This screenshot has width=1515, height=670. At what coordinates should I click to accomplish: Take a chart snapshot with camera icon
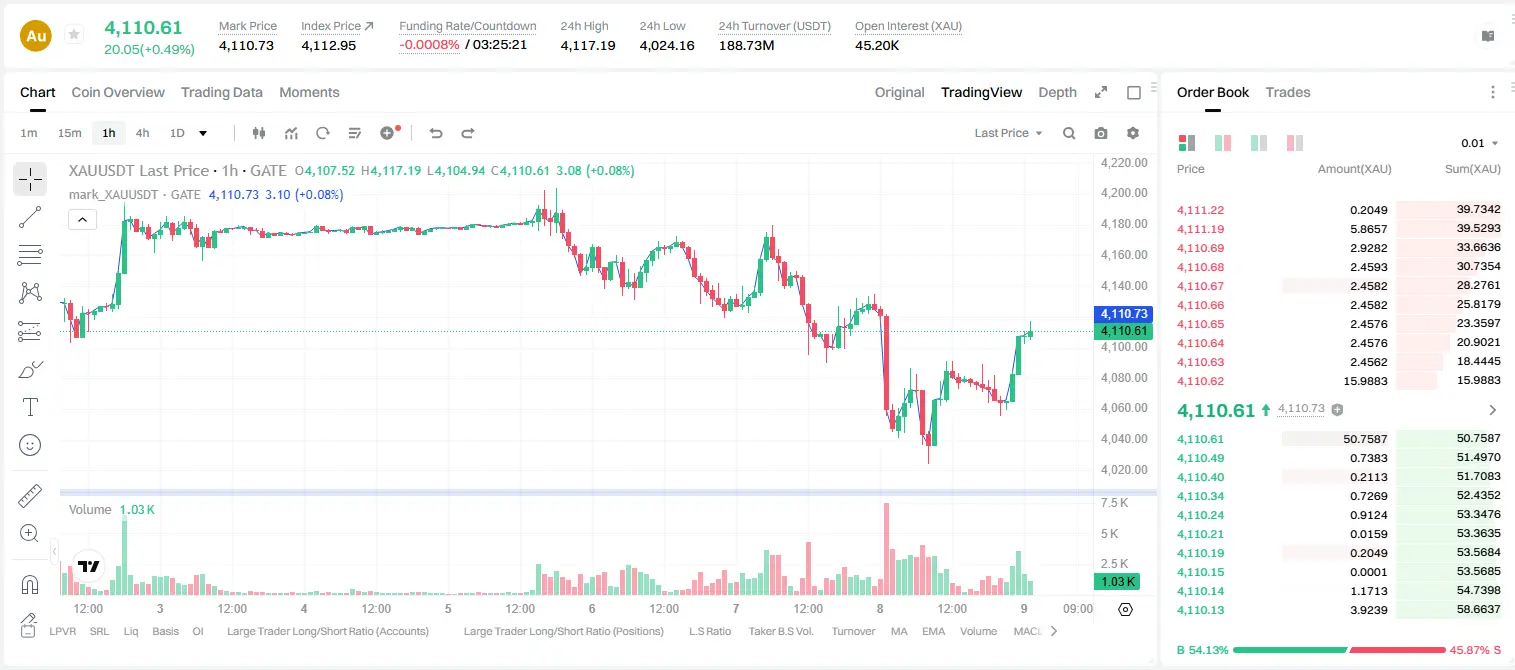[x=1101, y=133]
